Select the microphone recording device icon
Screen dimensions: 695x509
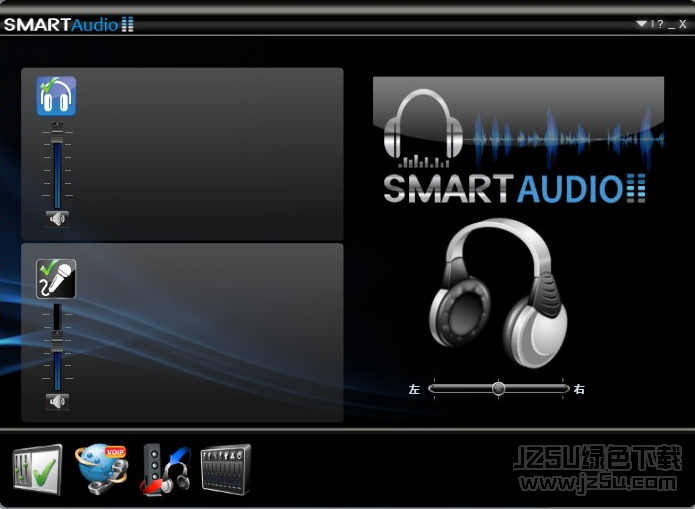pyautogui.click(x=56, y=279)
